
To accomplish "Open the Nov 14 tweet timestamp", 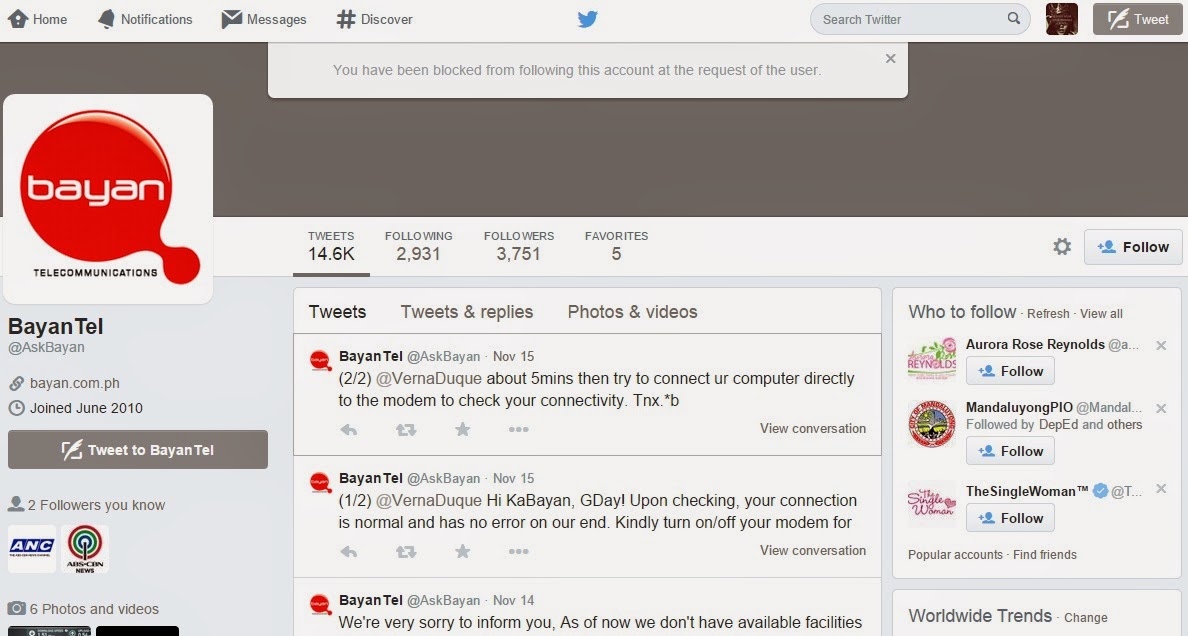I will coord(514,600).
